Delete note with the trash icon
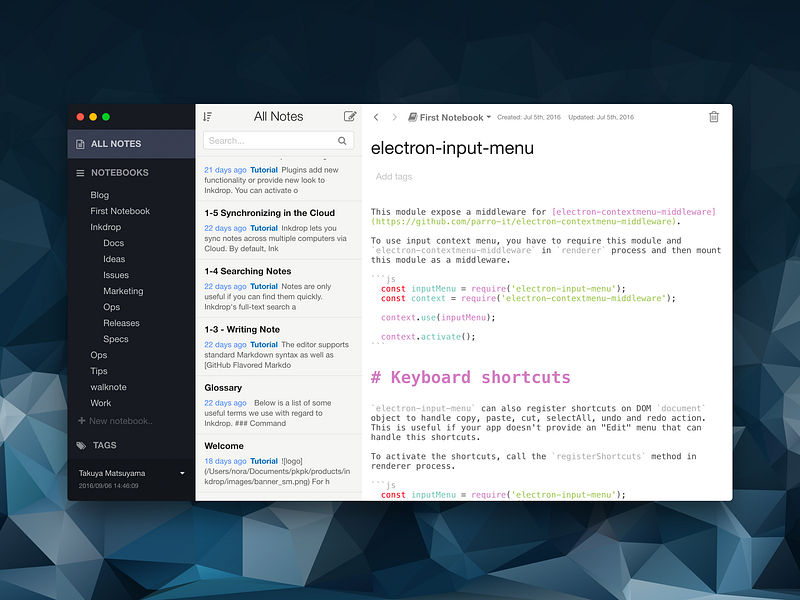 714,117
